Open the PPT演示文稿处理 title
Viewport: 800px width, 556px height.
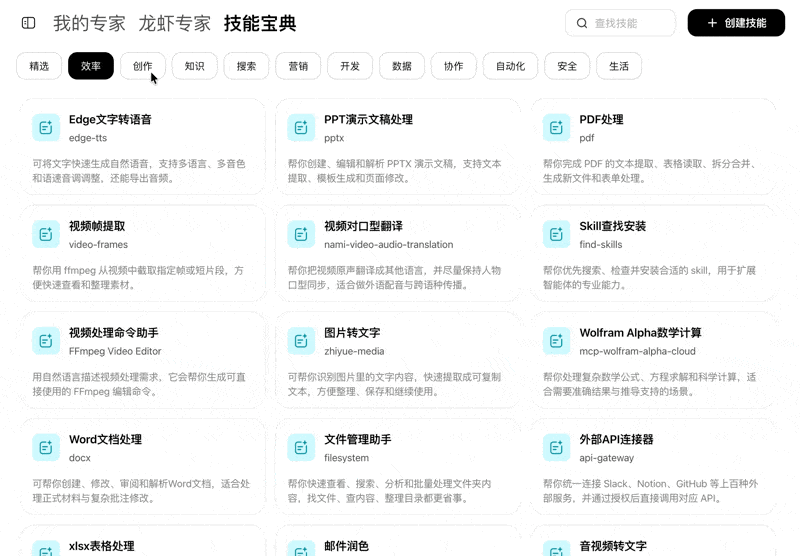[368, 119]
